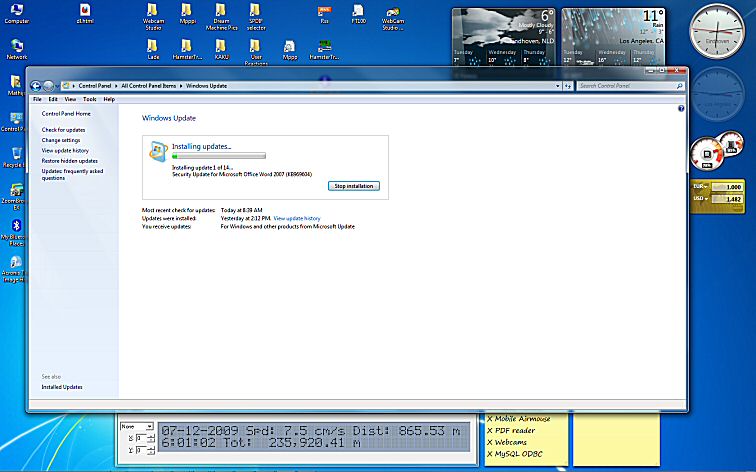Click Stop installation button

click(354, 186)
